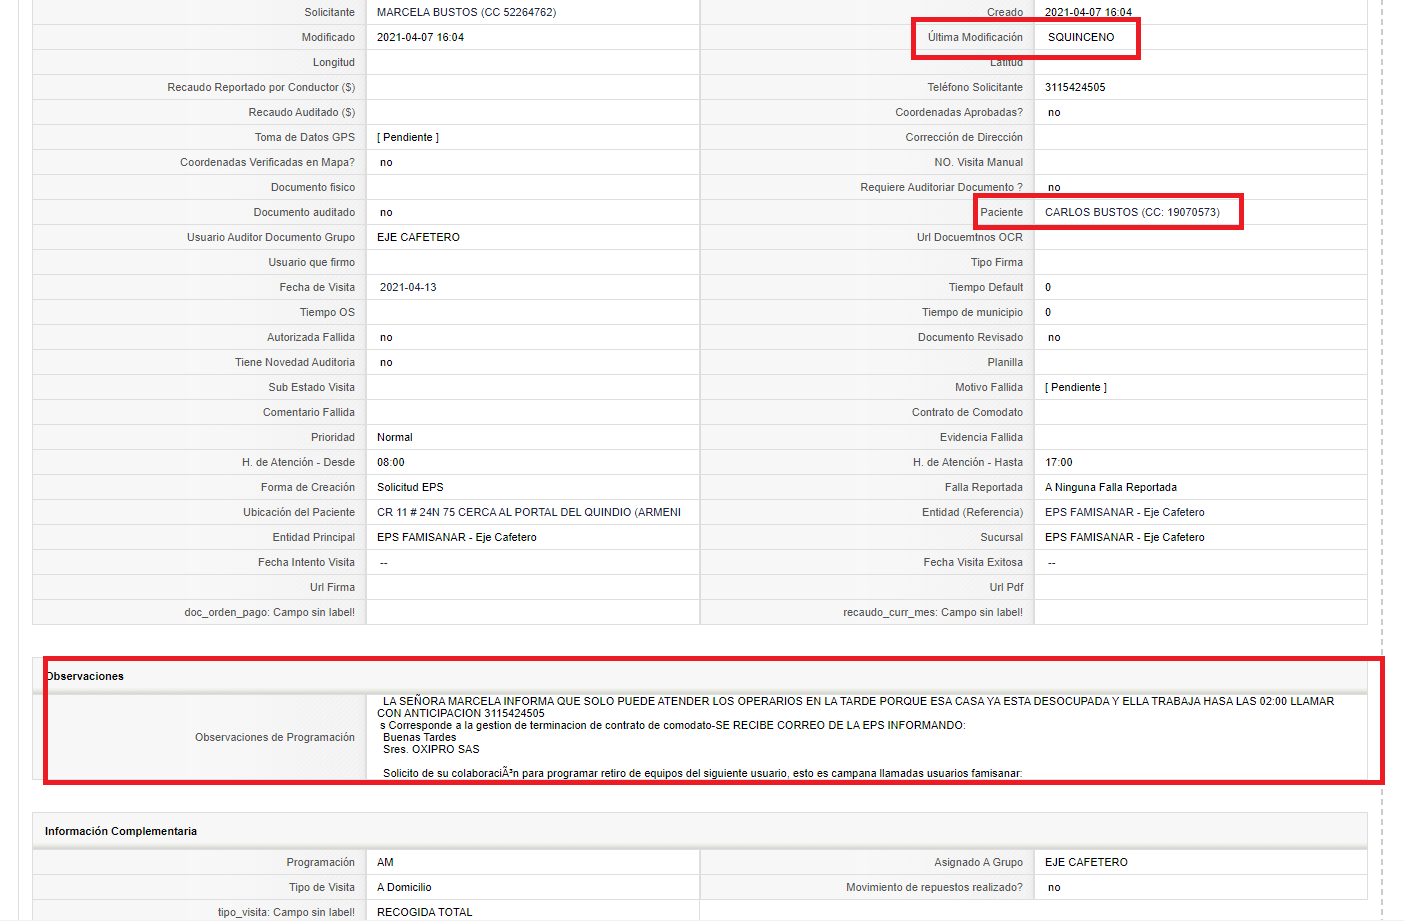Click the Observaciones de Programación text block

tap(866, 737)
